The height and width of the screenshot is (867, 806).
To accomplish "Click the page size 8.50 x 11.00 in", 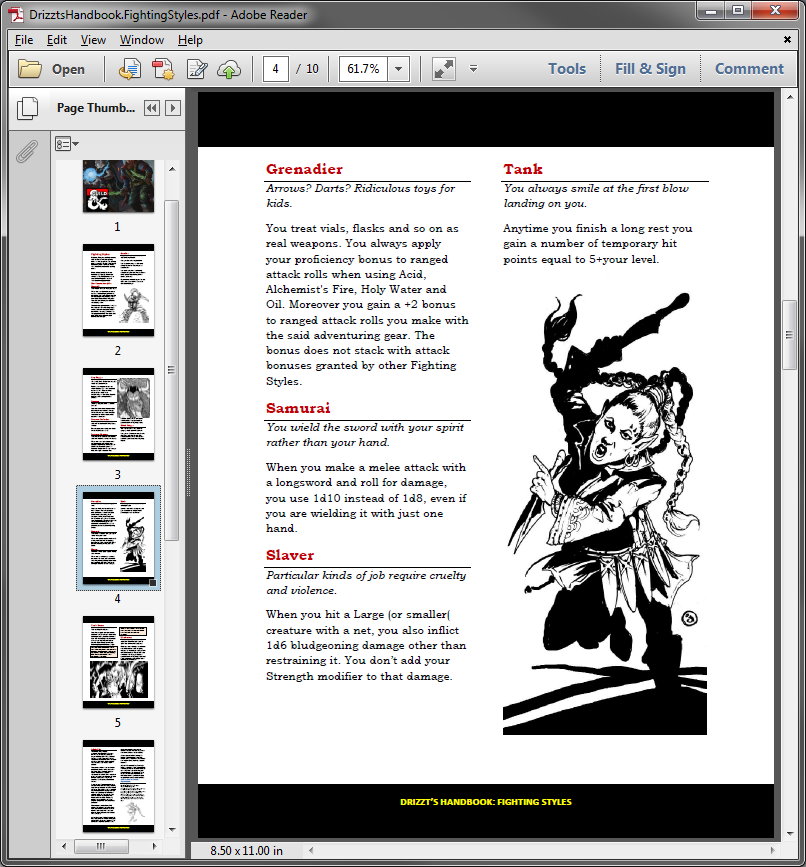I will click(247, 850).
